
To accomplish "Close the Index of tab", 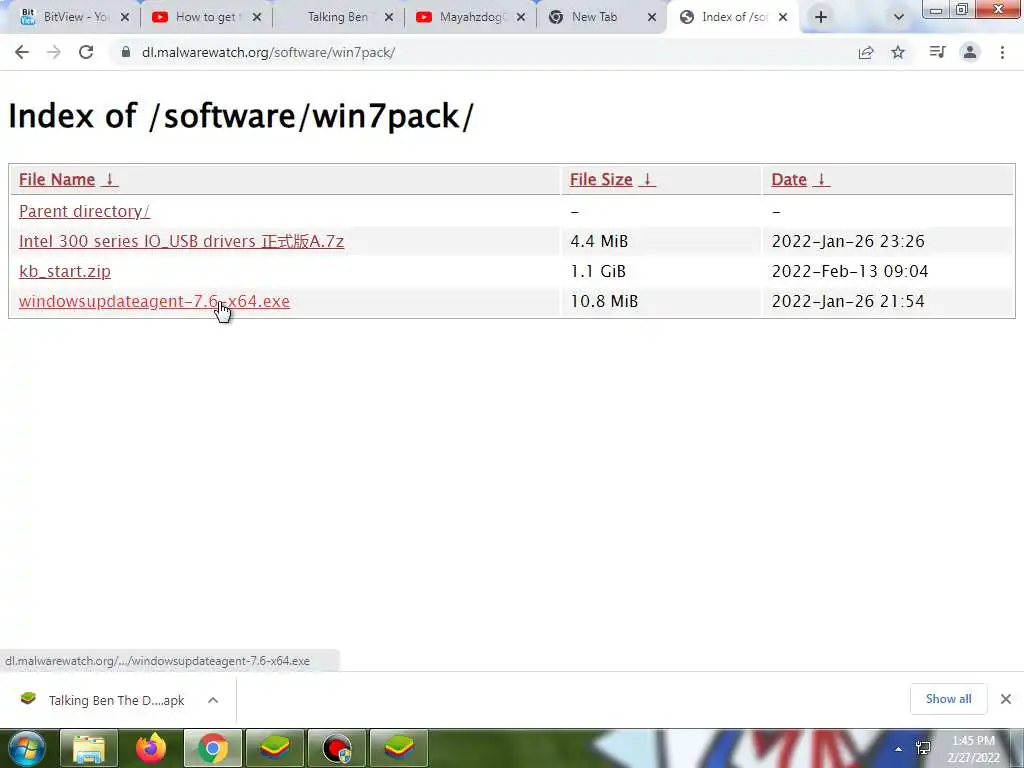I will 783,18.
